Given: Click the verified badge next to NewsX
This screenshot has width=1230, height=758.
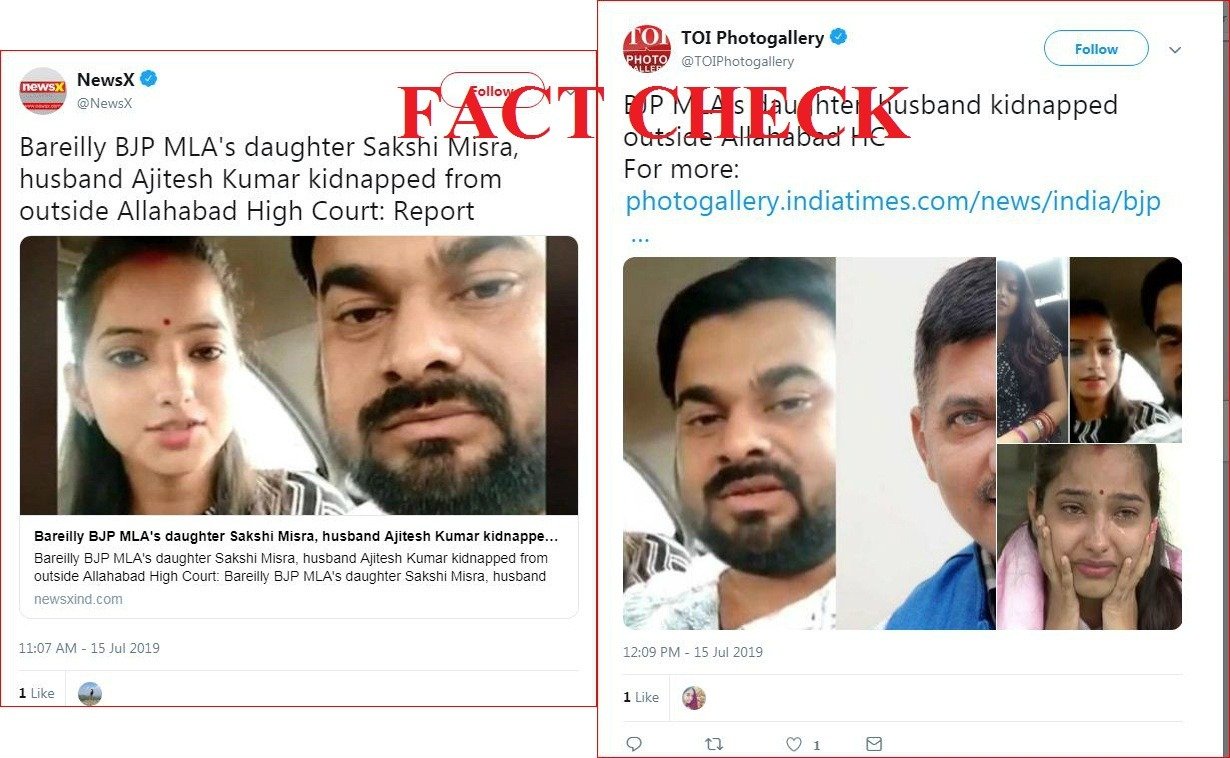Looking at the screenshot, I should click(x=148, y=79).
